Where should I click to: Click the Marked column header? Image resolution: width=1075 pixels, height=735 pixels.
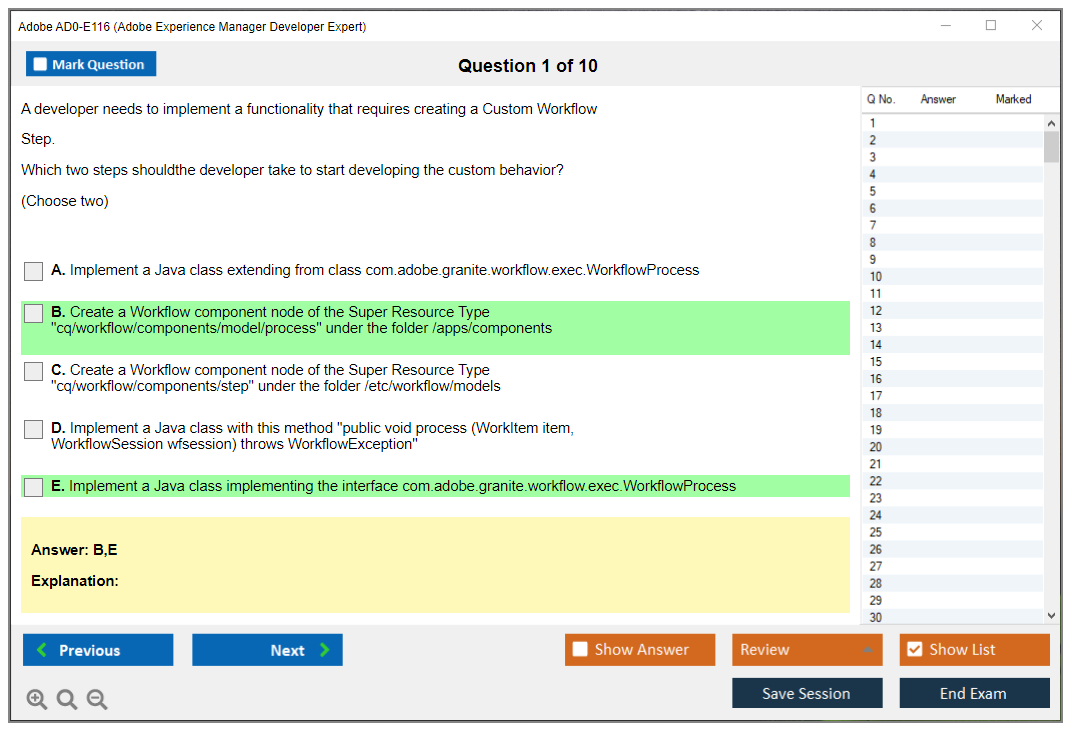[1013, 99]
